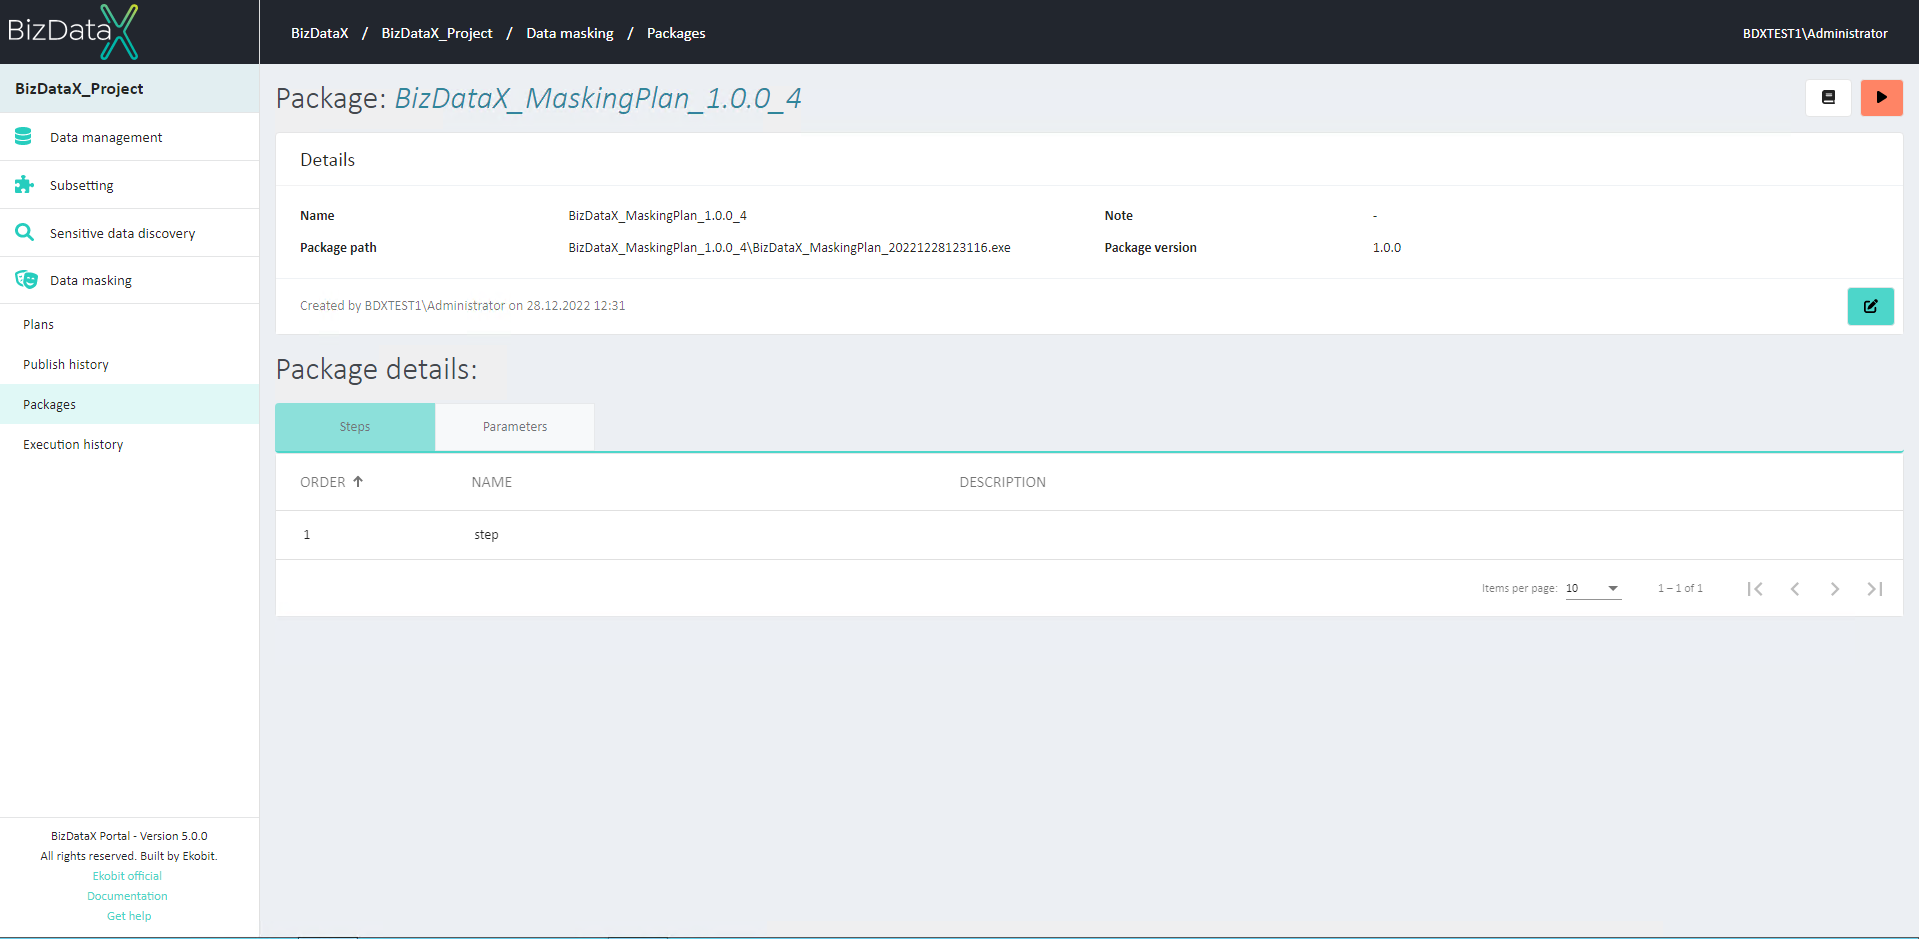Screen dimensions: 1919x939
Task: Open the Documentation link
Action: (x=127, y=896)
